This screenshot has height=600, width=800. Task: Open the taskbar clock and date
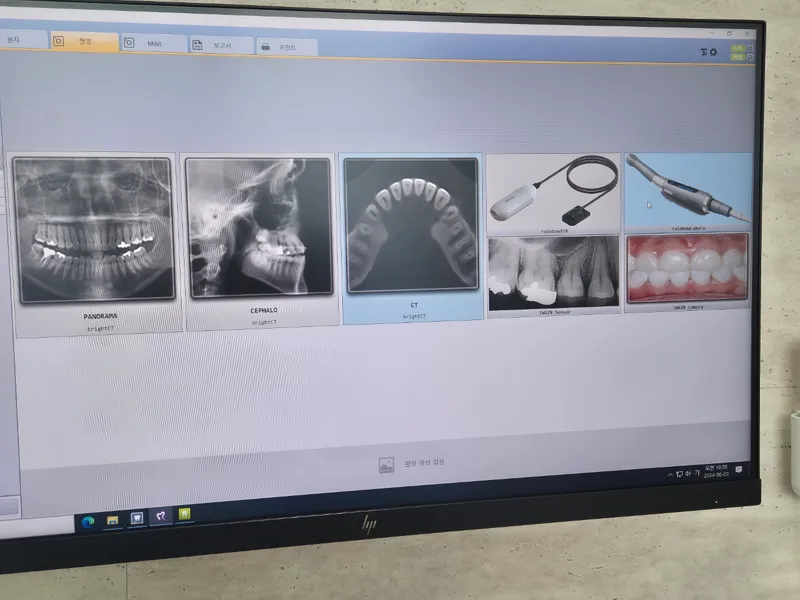coord(716,471)
